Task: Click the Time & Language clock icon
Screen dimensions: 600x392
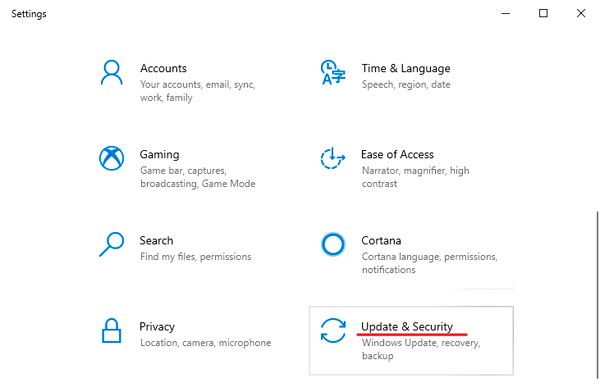Action: tap(333, 72)
